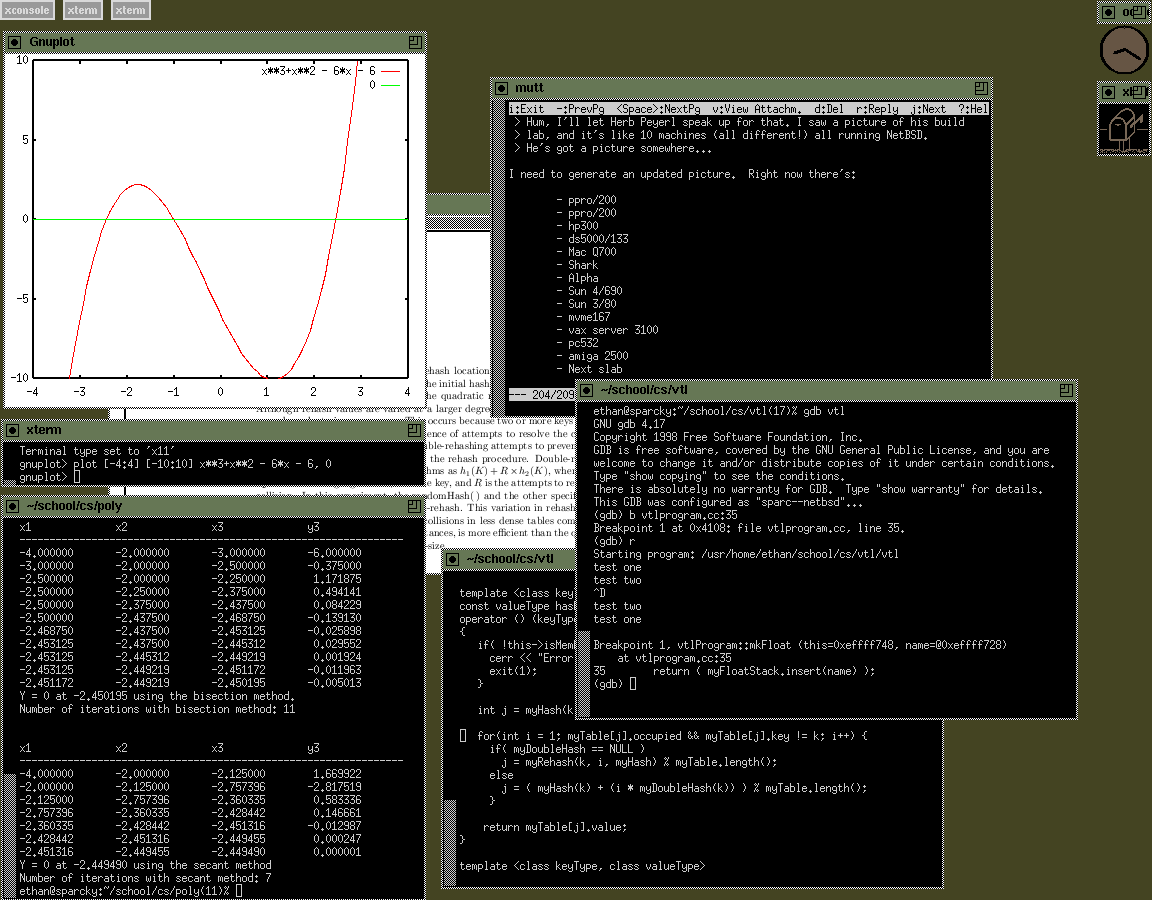The width and height of the screenshot is (1152, 900).
Task: Click the cursor at the empty gnuplot> prompt
Action: click(x=76, y=477)
